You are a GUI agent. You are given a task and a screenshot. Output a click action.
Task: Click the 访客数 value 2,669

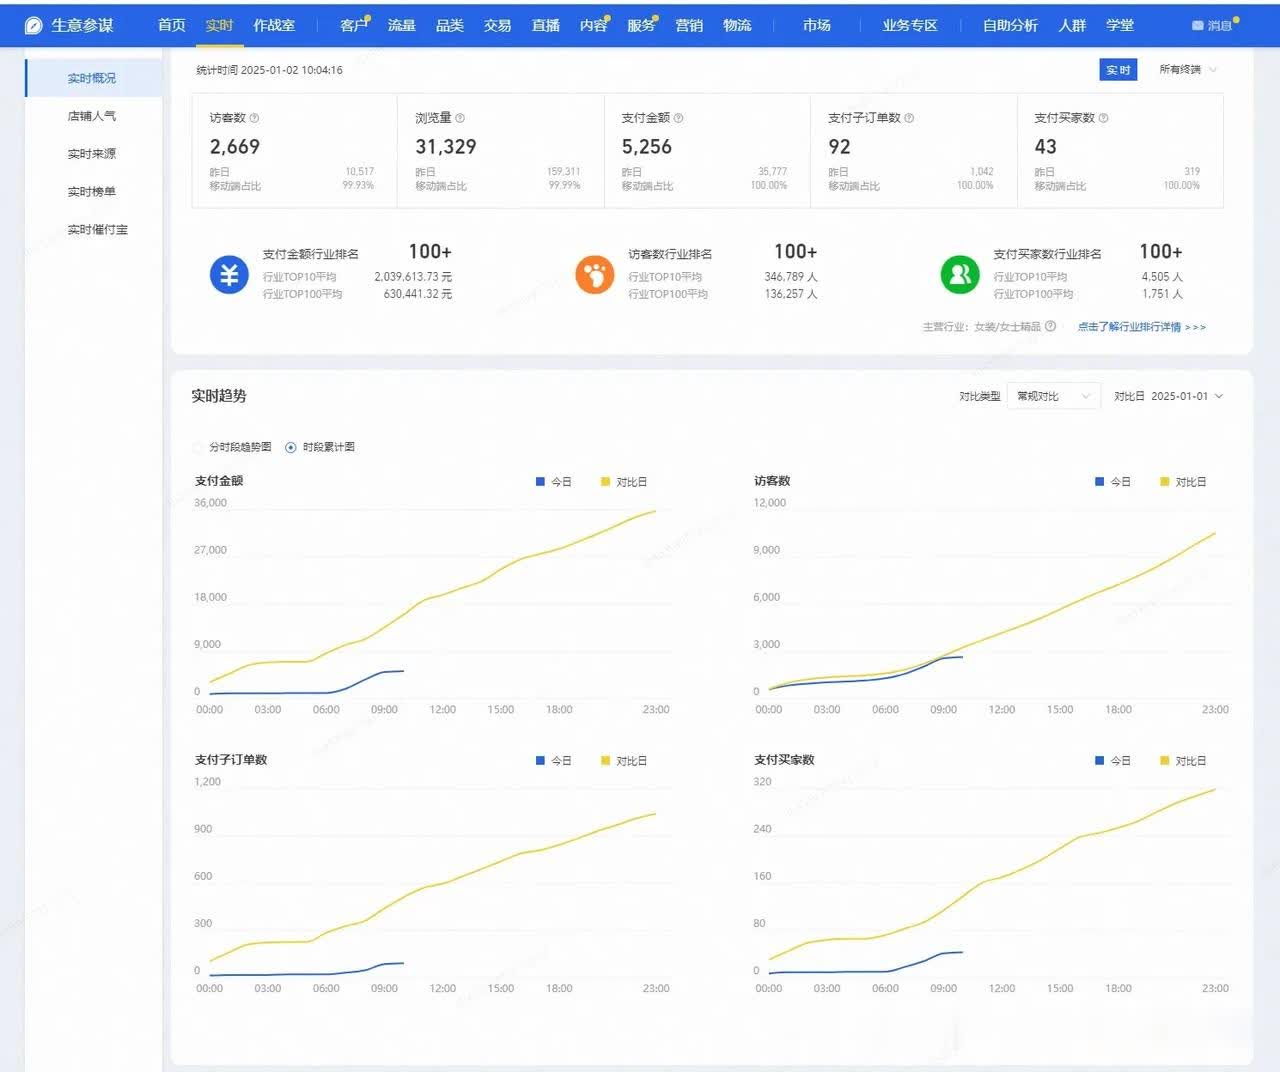point(235,147)
